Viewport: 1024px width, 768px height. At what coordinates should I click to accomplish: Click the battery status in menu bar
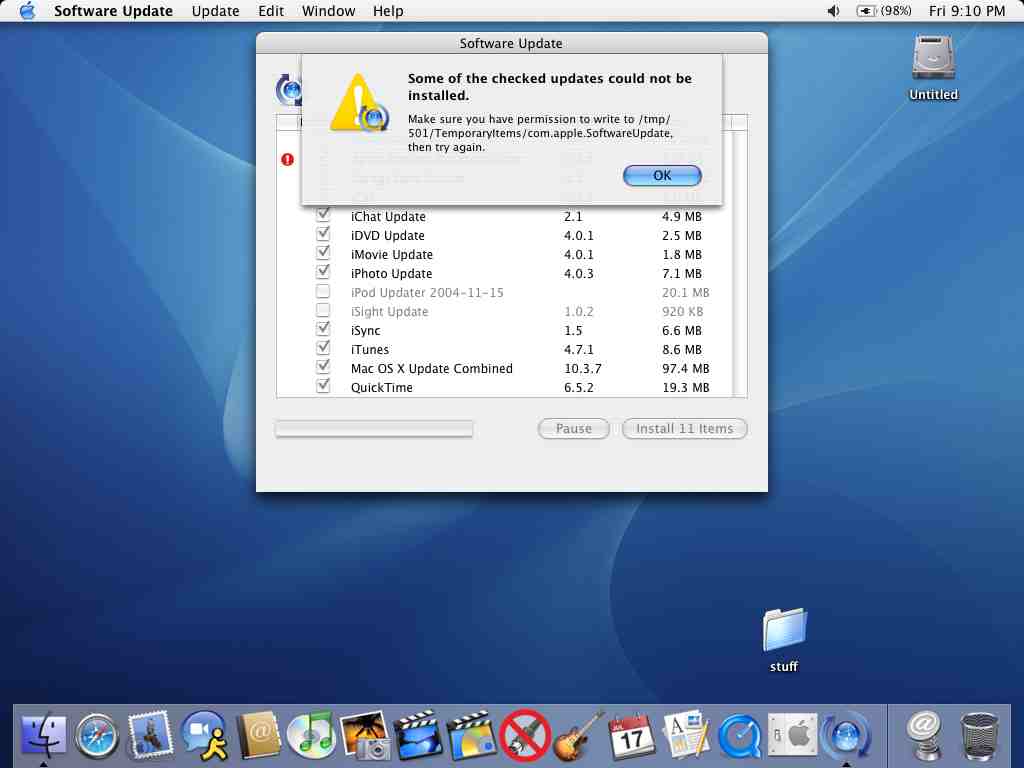tap(884, 11)
